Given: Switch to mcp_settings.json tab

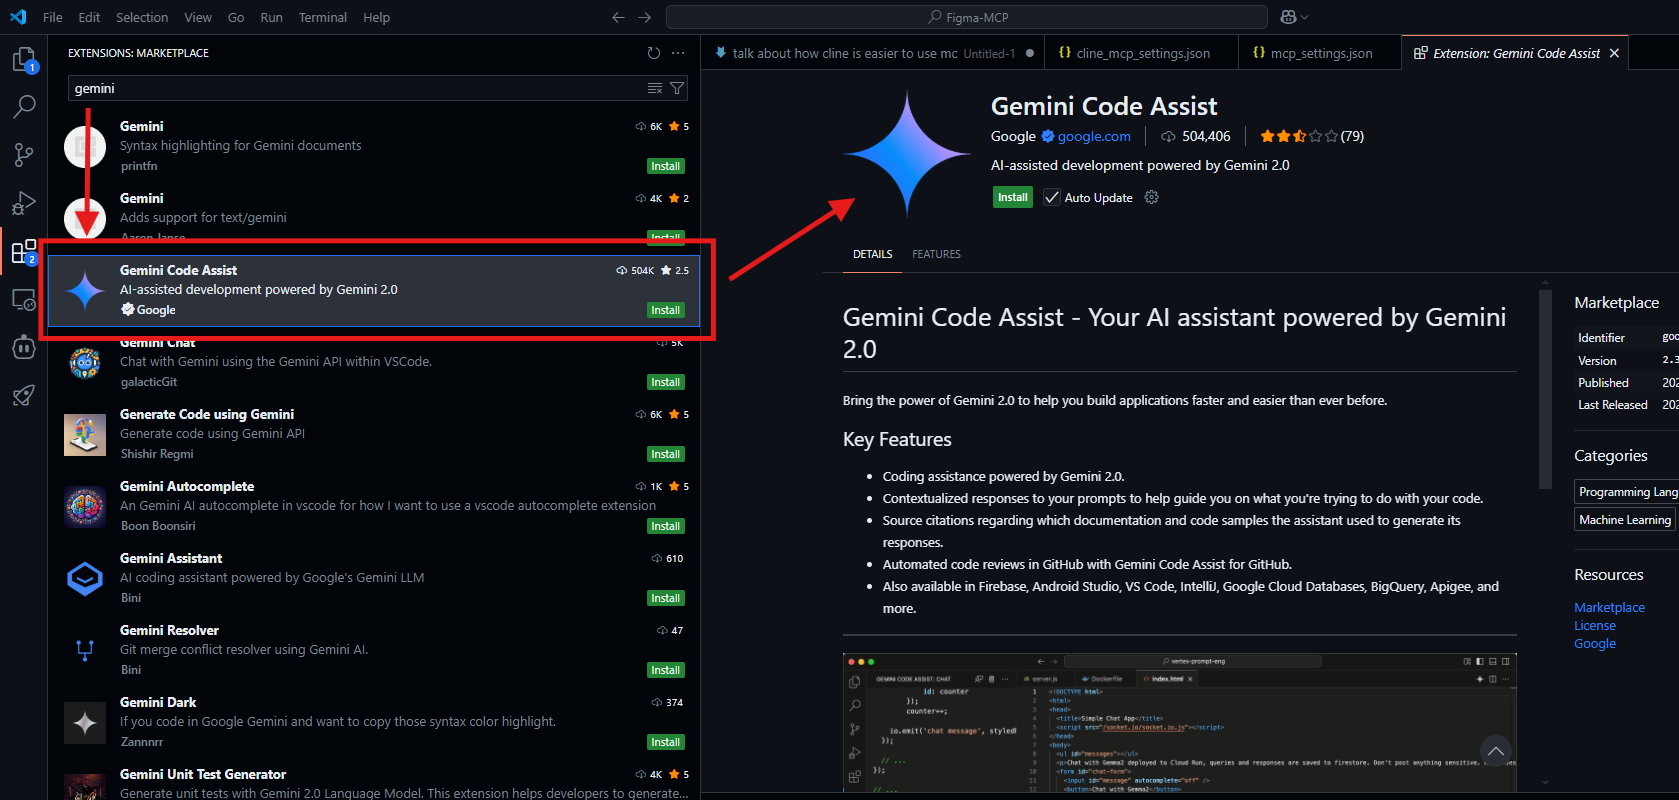Looking at the screenshot, I should (x=1320, y=53).
